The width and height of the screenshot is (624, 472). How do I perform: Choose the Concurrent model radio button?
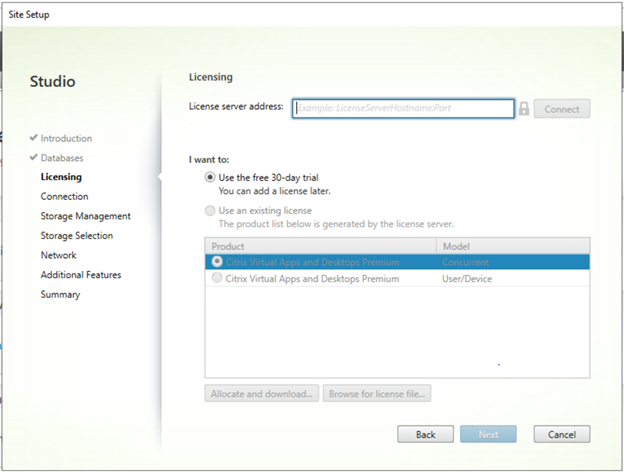[217, 261]
